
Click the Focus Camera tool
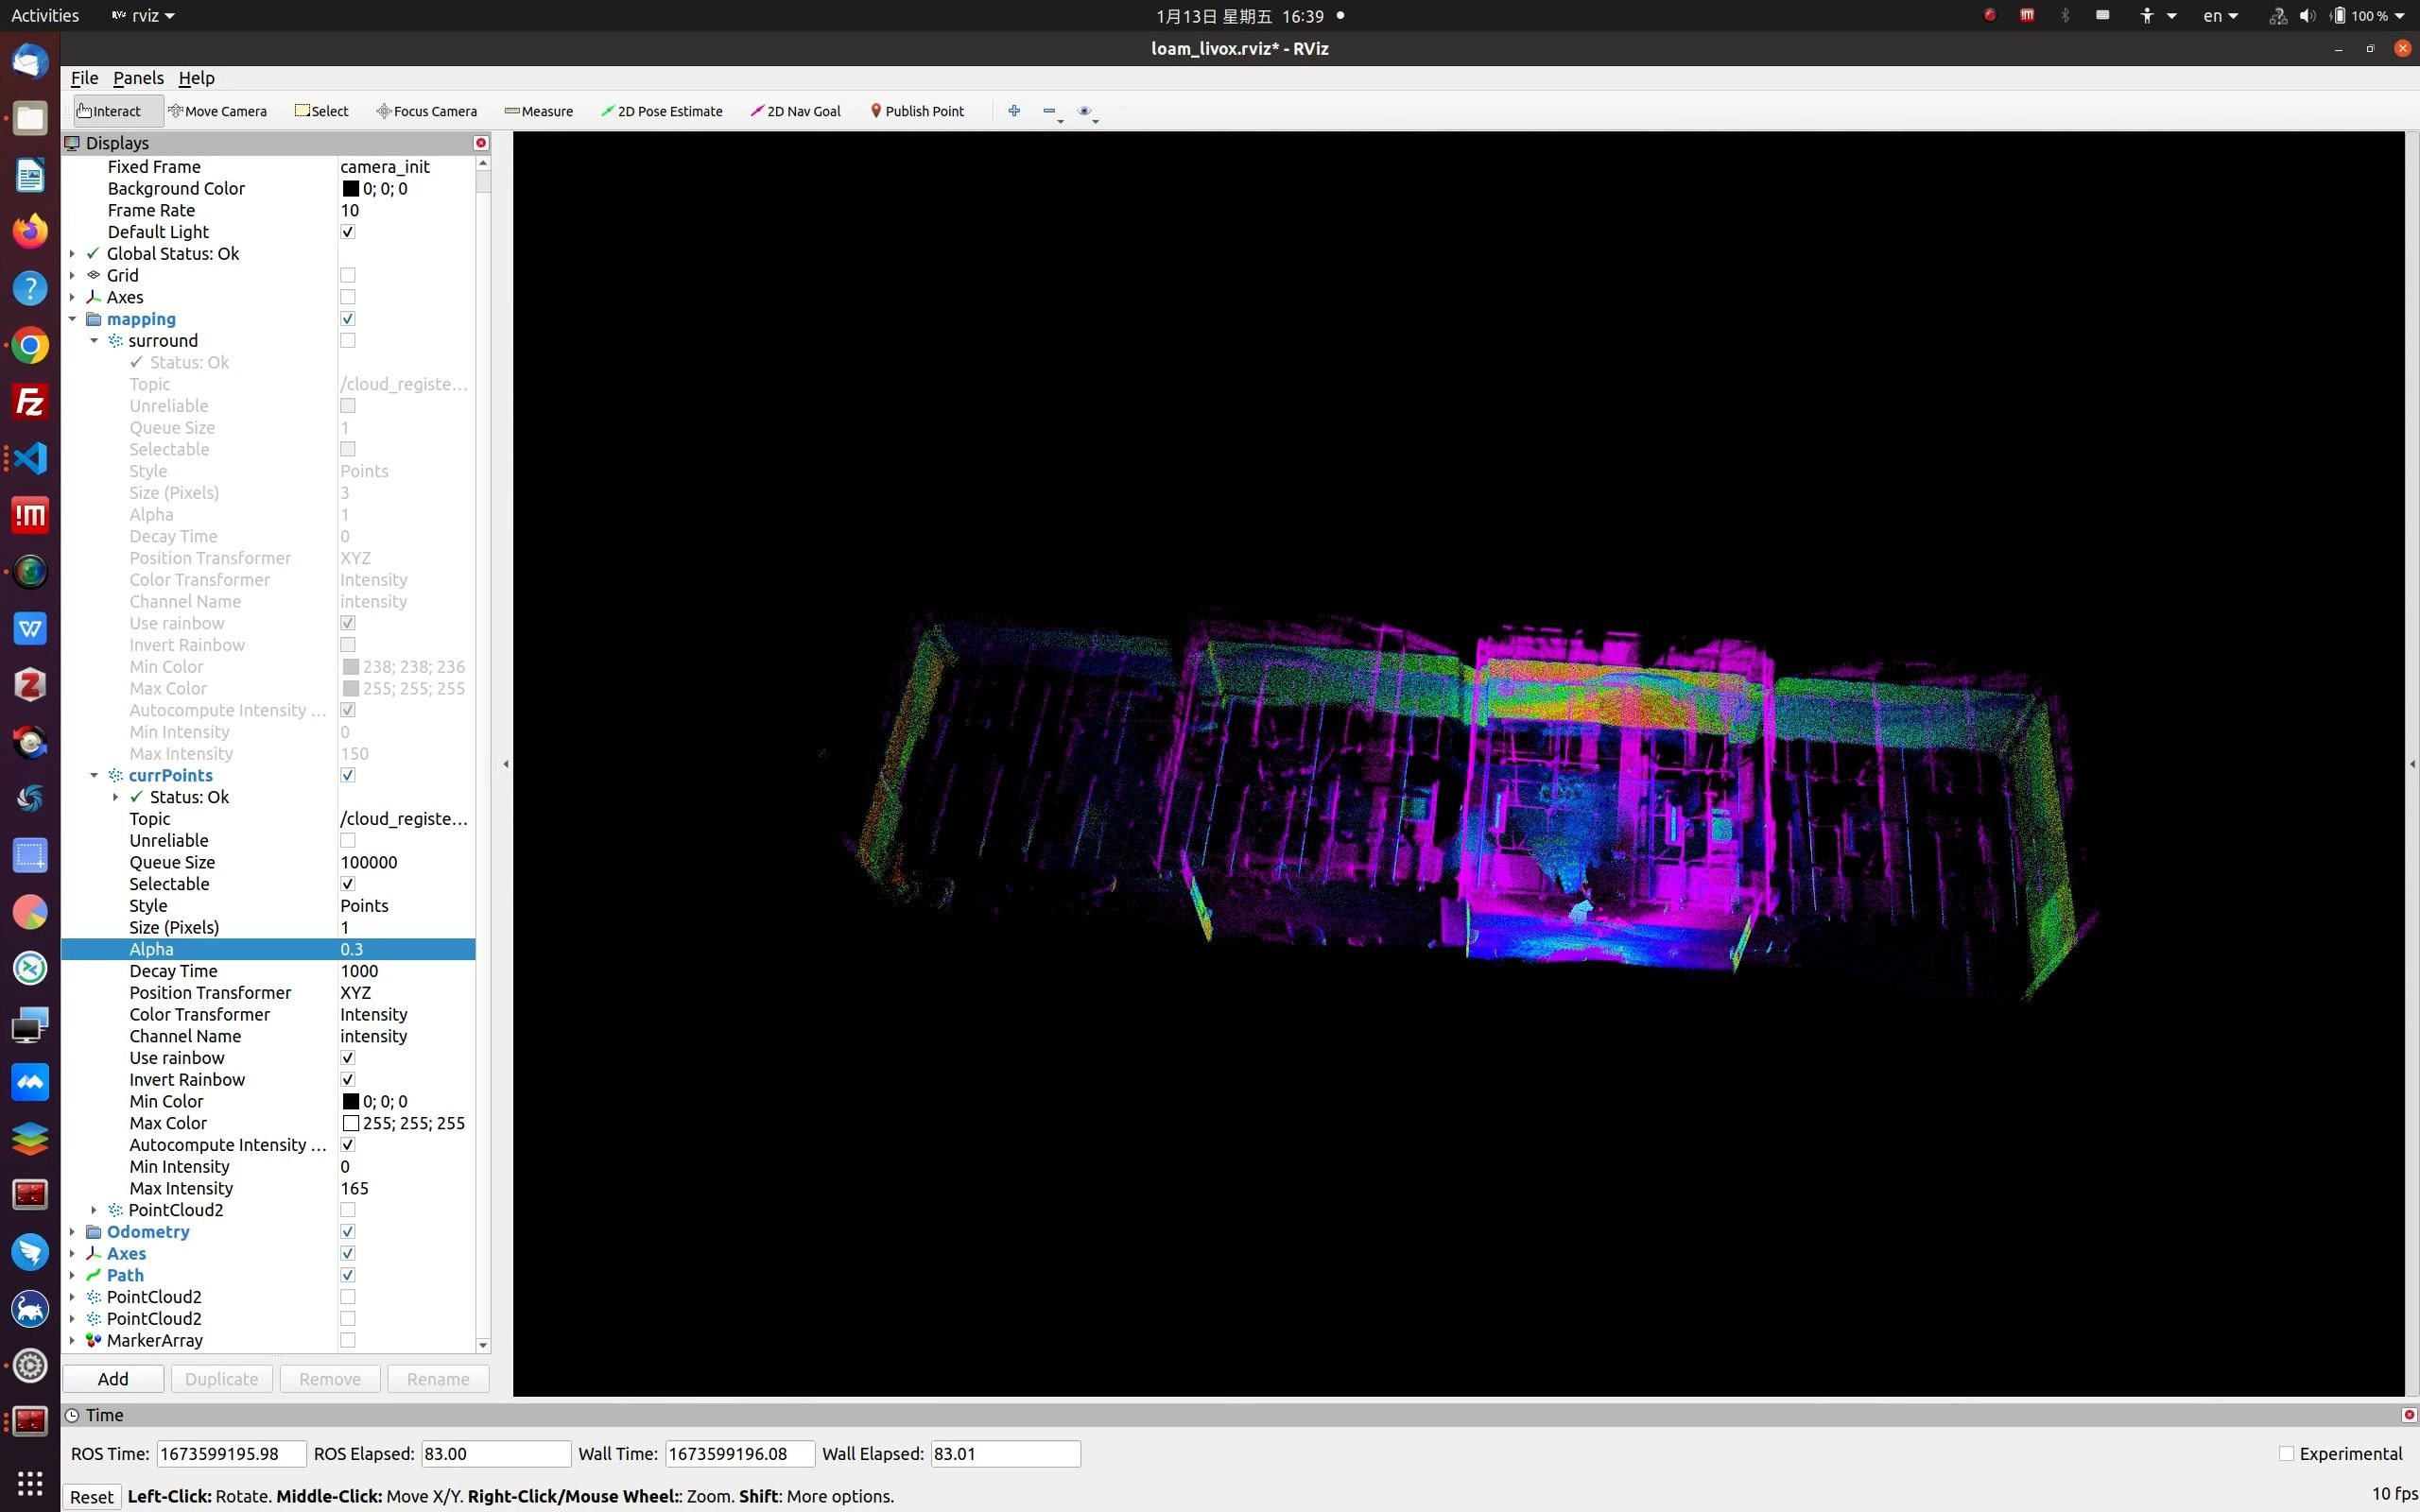427,111
